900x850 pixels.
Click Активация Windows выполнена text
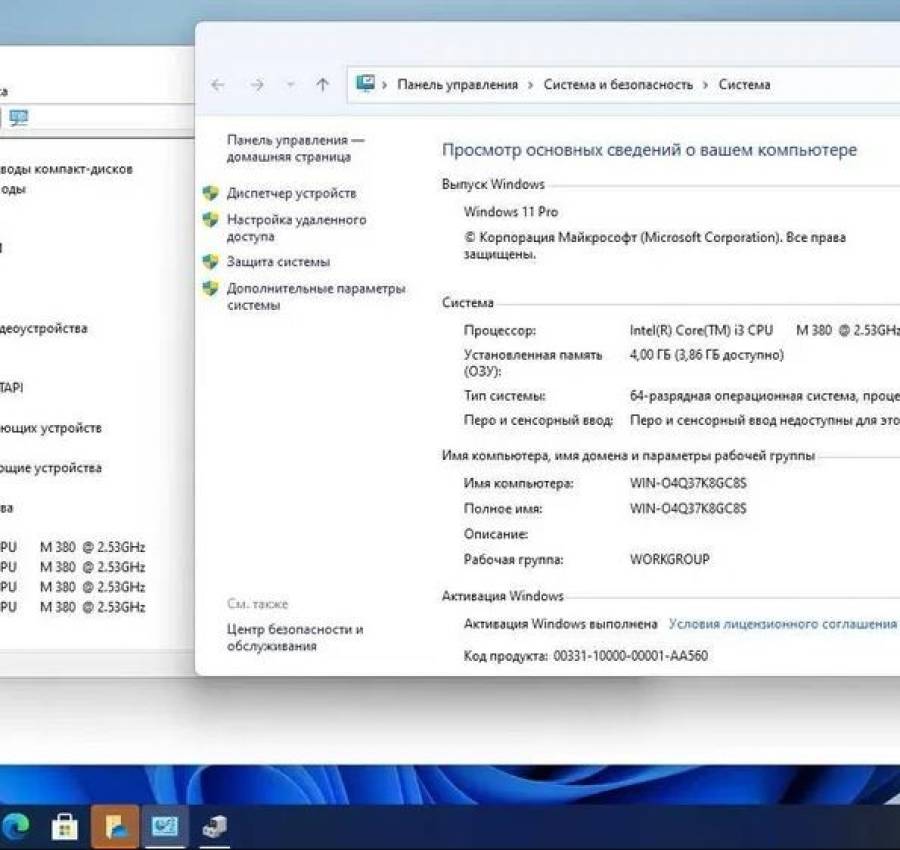(560, 624)
